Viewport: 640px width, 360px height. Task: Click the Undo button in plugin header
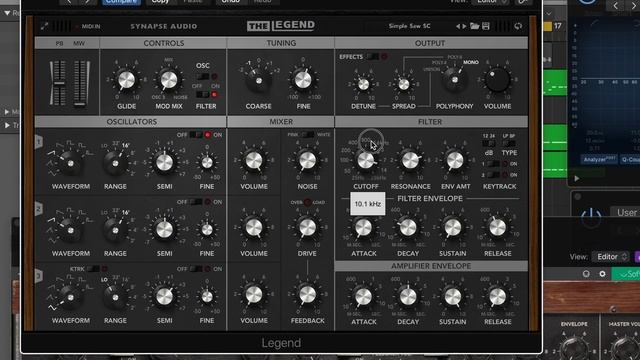(231, 2)
